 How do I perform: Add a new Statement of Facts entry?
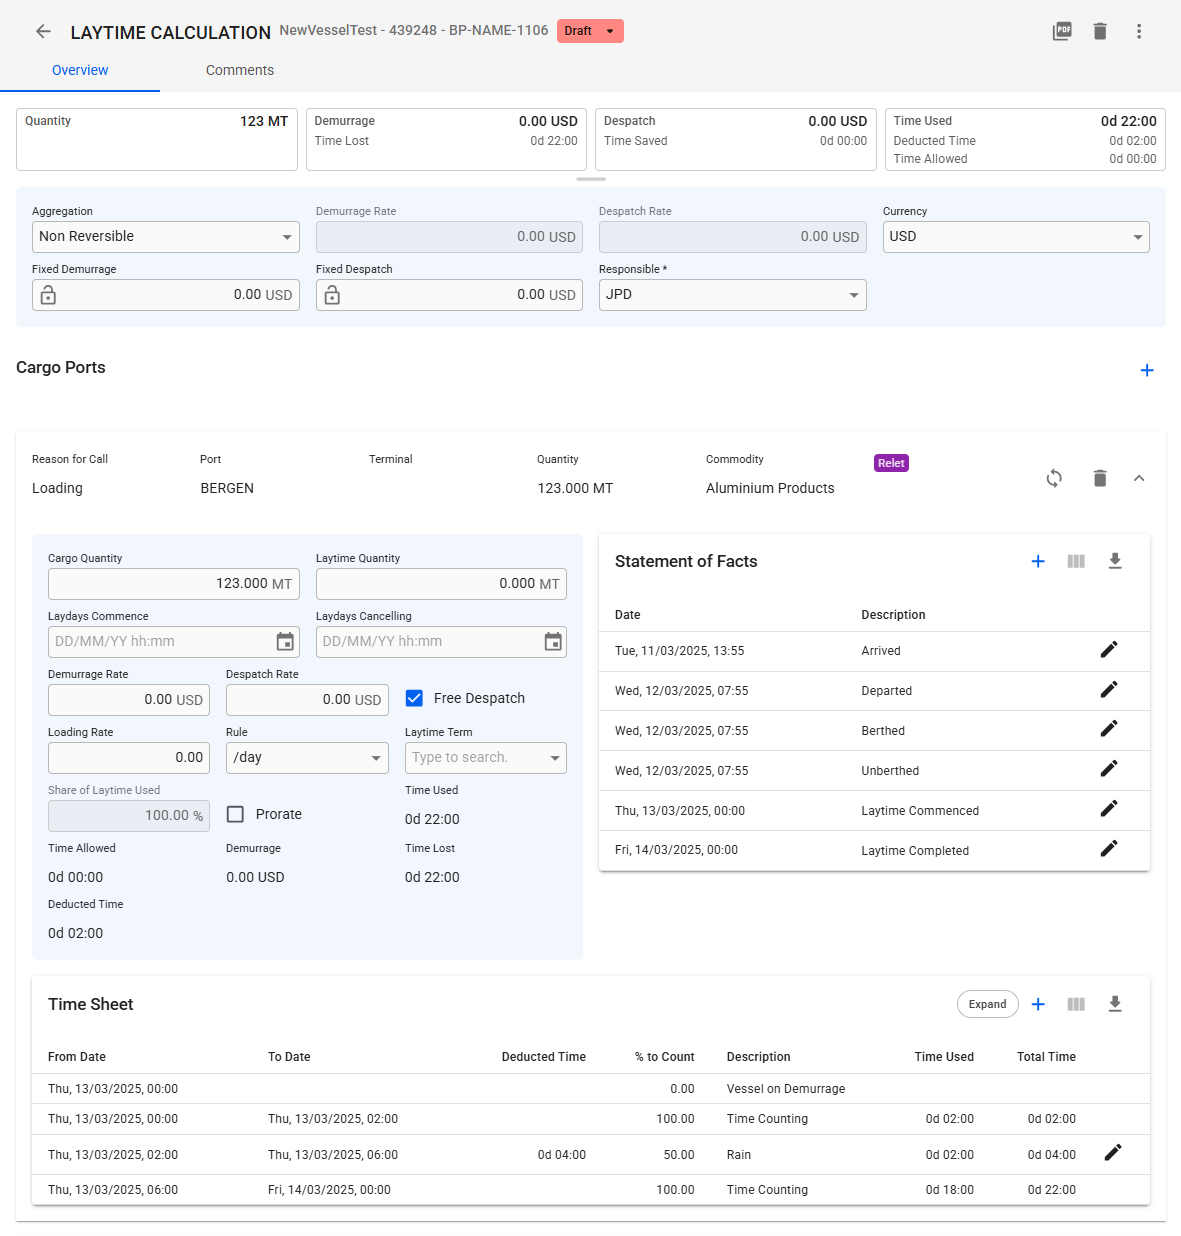pyautogui.click(x=1038, y=562)
